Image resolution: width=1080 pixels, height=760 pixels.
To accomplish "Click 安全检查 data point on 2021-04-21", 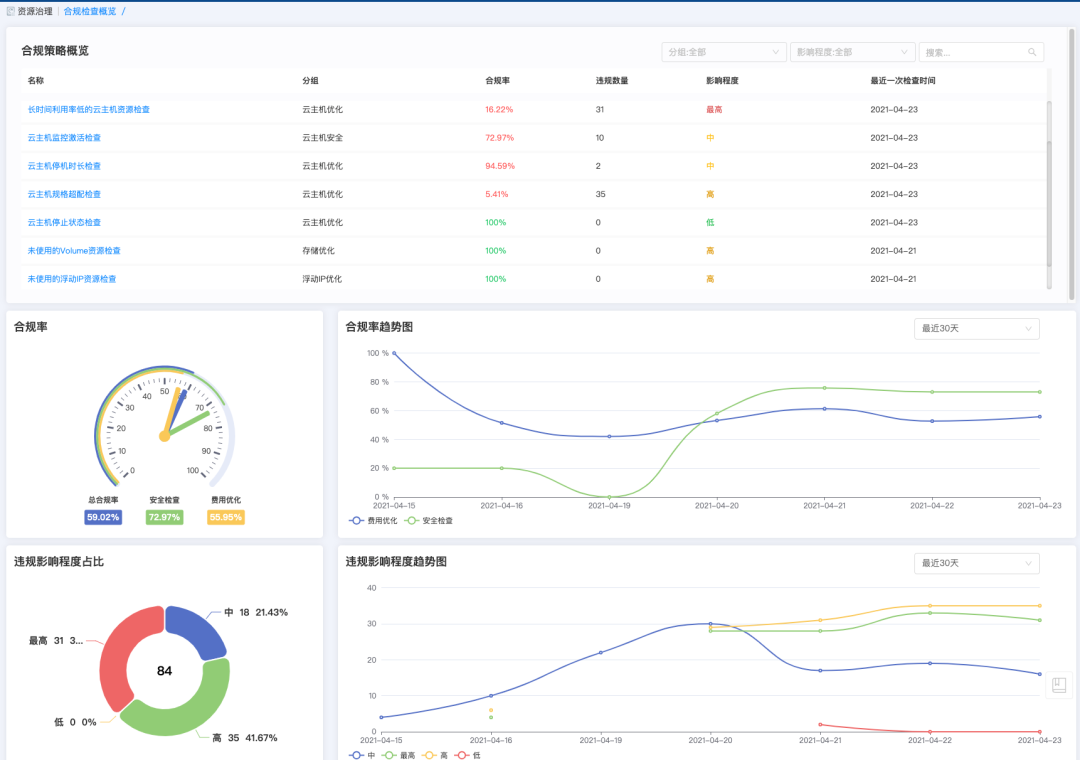I will click(x=824, y=388).
